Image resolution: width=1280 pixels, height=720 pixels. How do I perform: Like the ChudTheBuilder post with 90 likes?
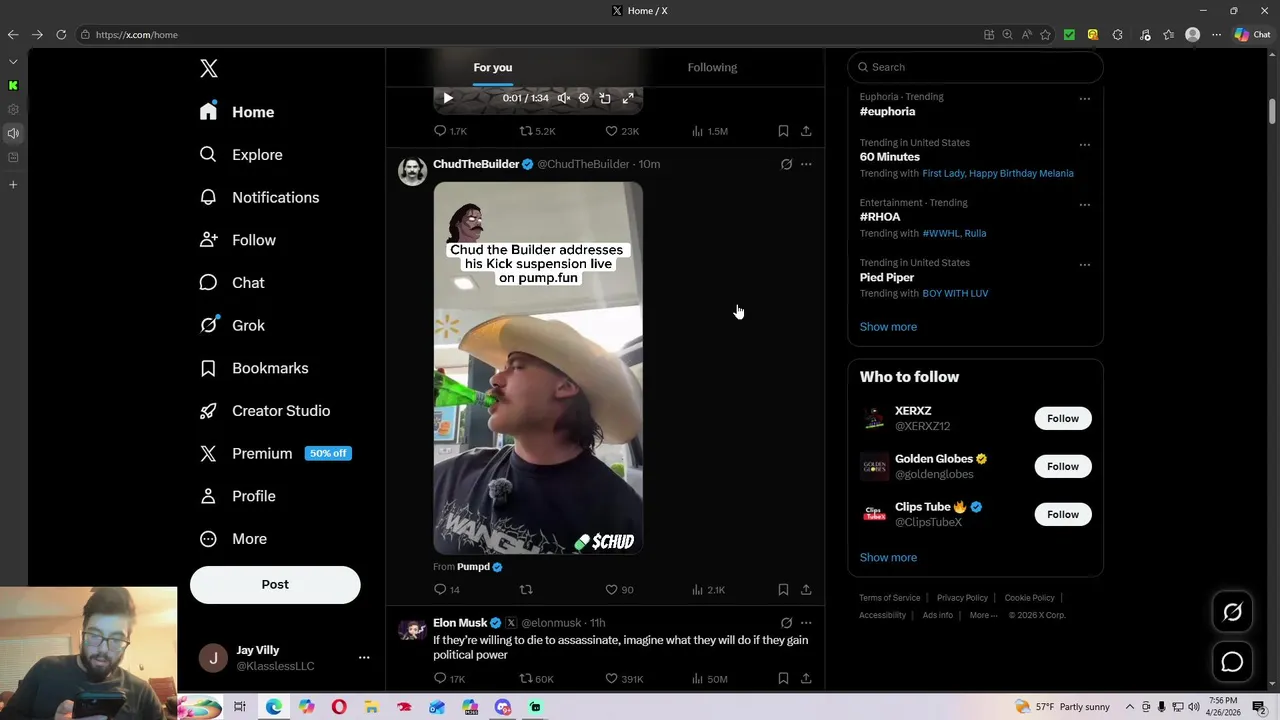[x=619, y=590]
